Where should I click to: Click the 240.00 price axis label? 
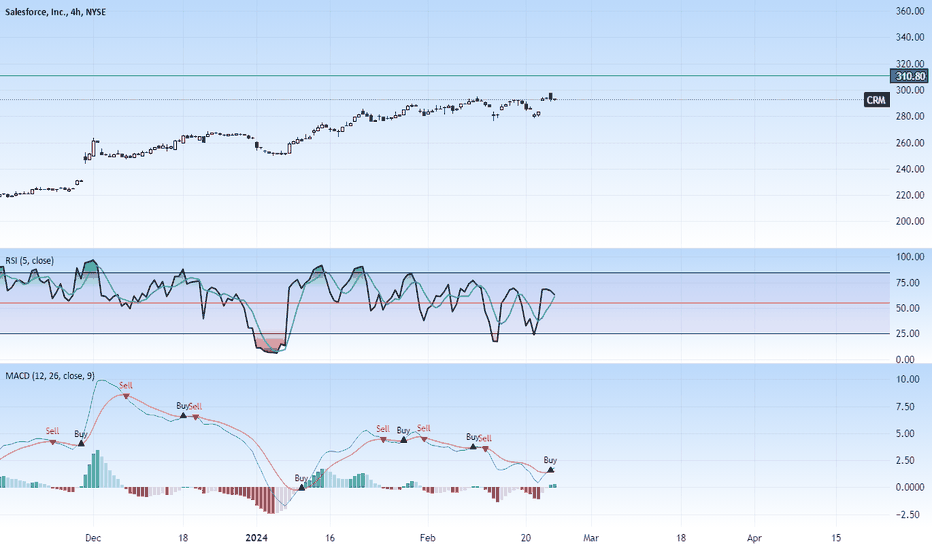pyautogui.click(x=910, y=169)
